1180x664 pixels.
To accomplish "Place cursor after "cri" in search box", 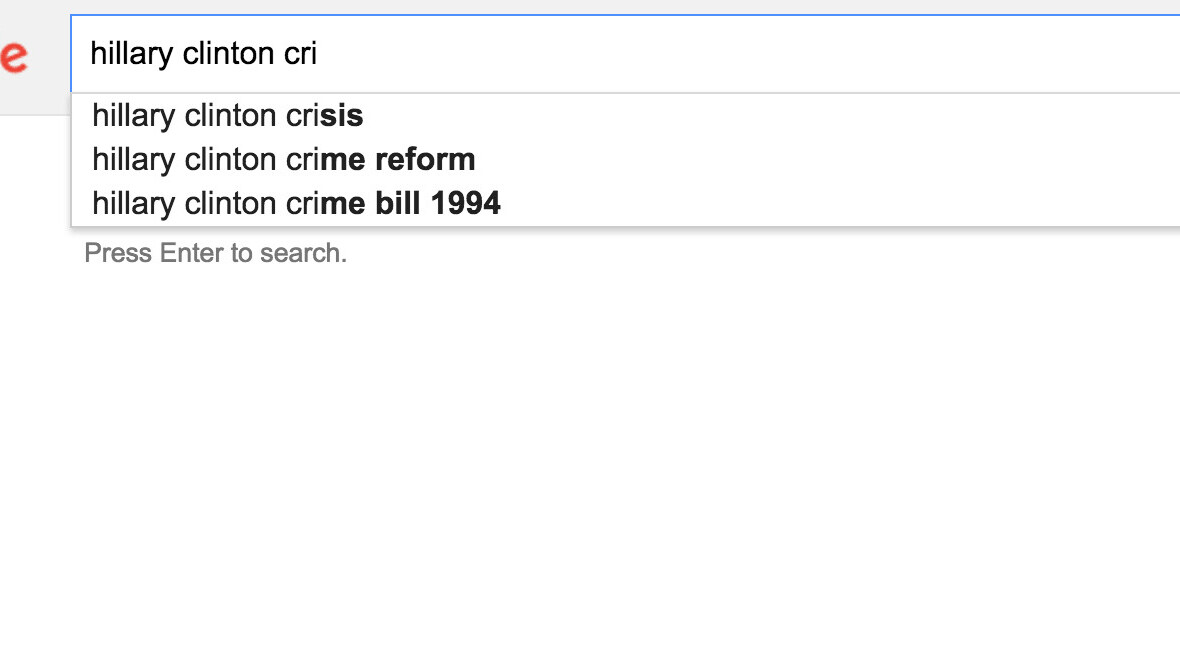I will click(x=318, y=54).
